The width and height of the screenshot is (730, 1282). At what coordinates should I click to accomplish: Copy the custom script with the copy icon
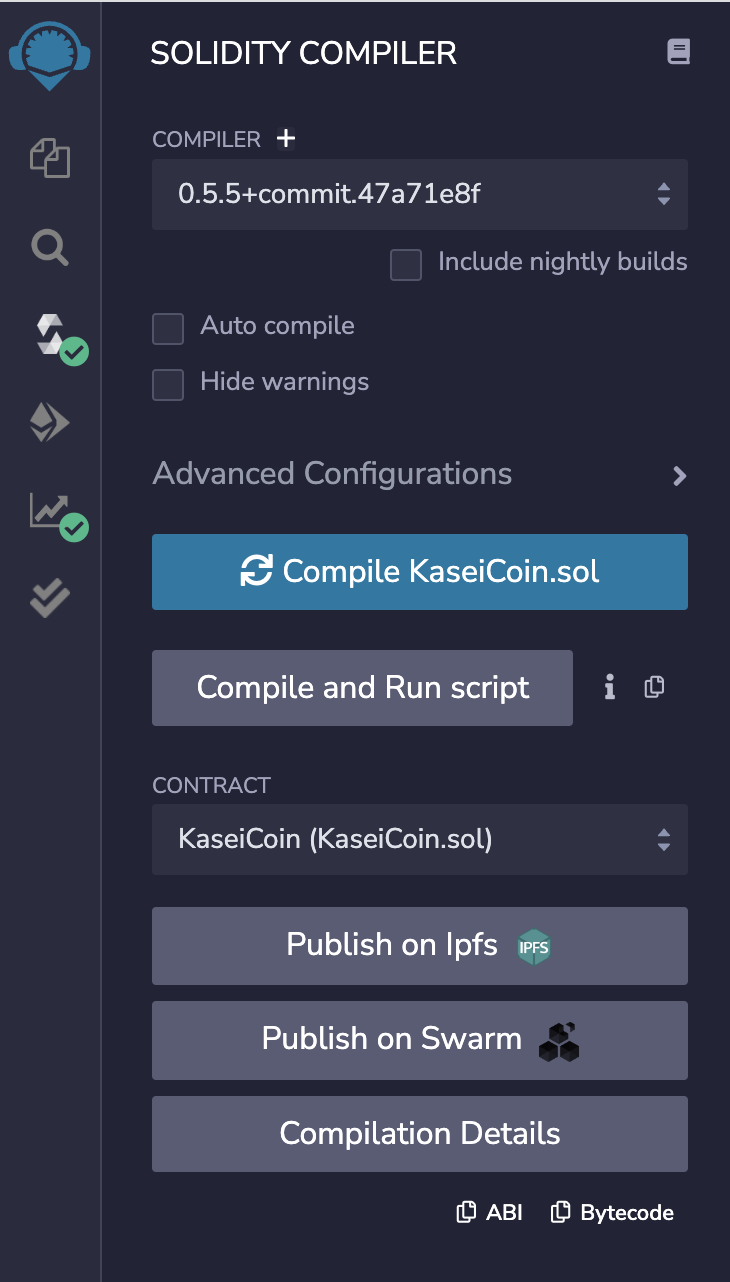point(654,687)
